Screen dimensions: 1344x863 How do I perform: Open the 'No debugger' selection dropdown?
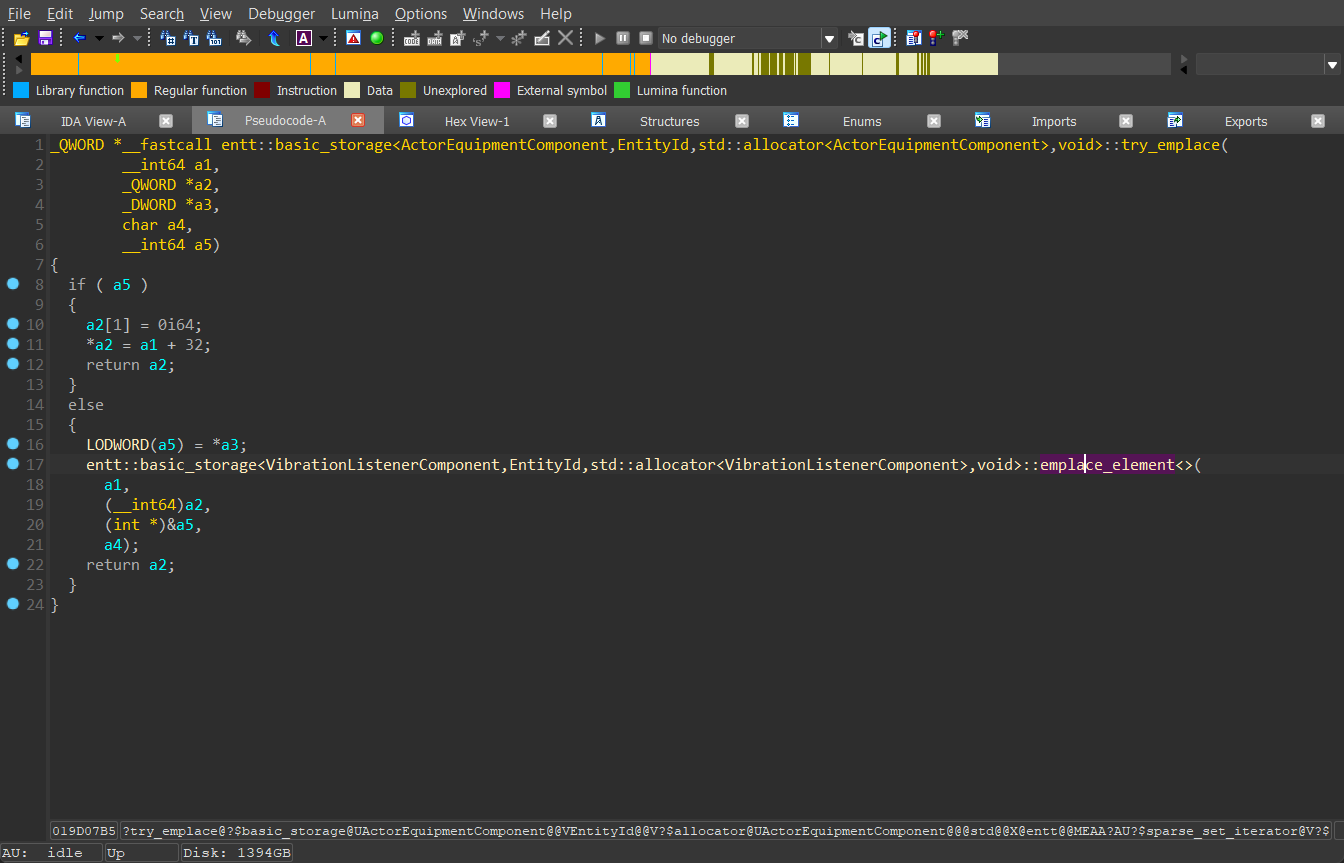[829, 39]
